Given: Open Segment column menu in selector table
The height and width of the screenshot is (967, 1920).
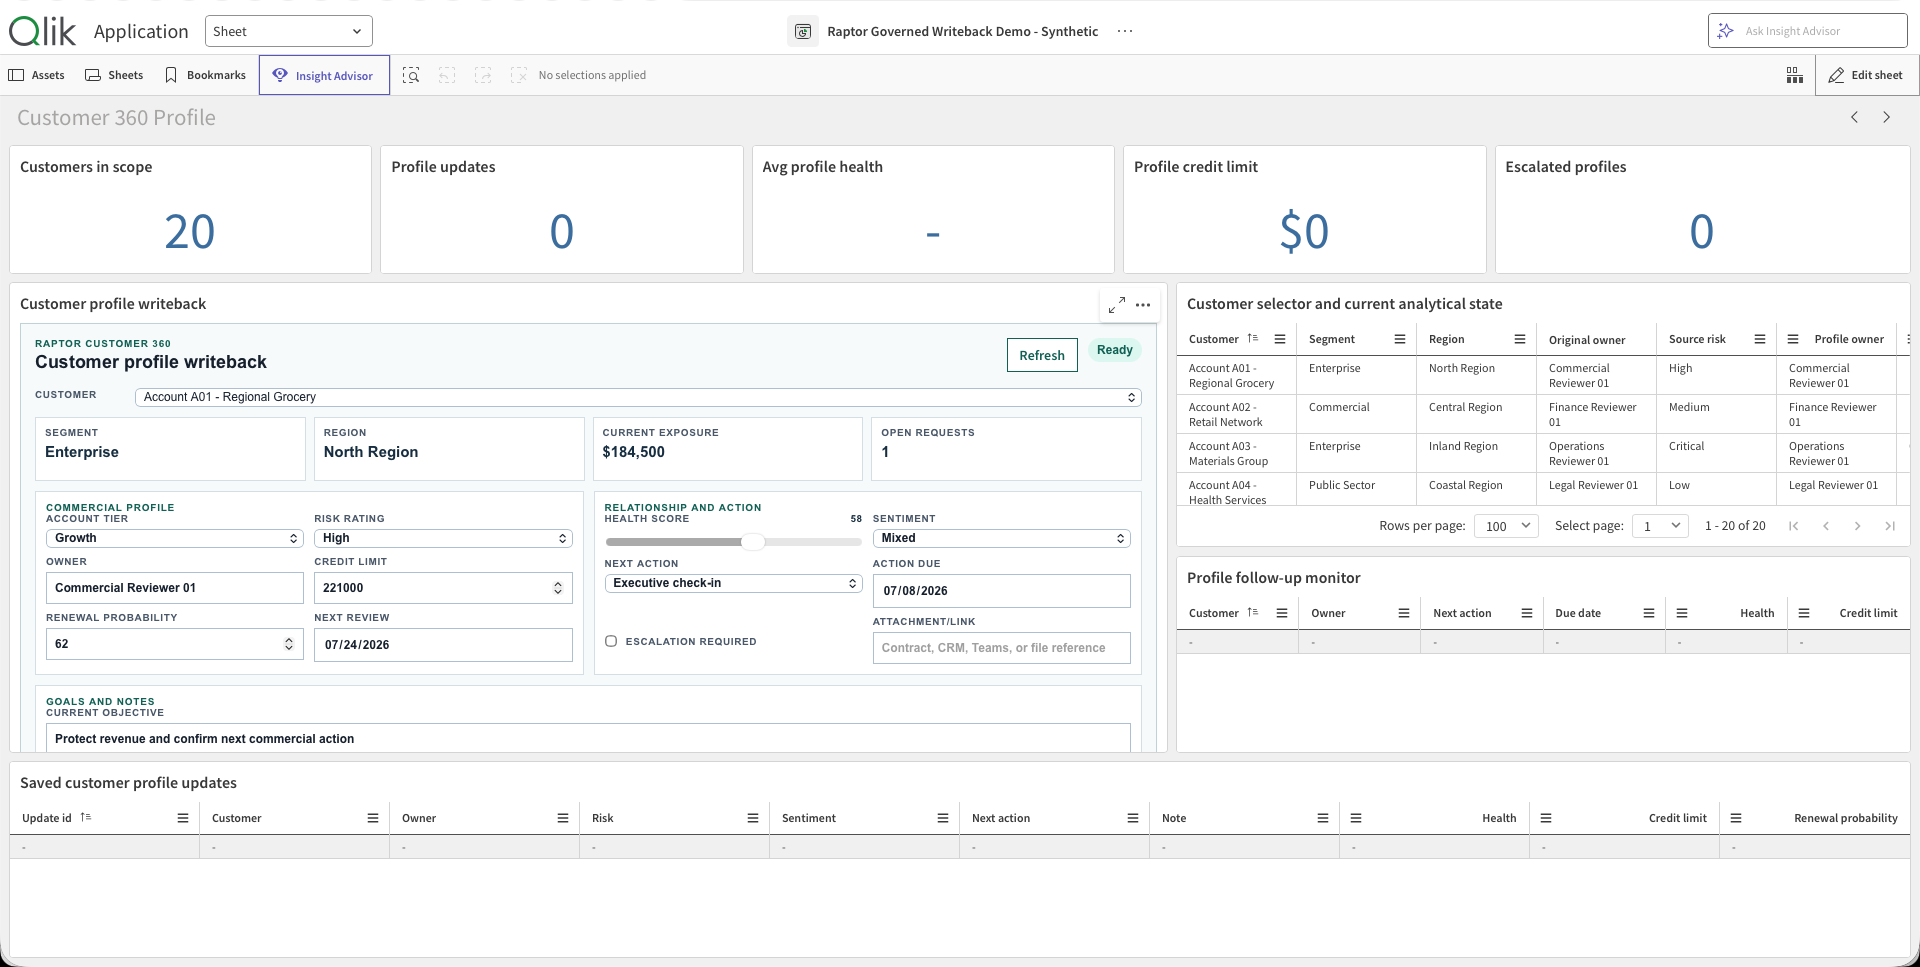Looking at the screenshot, I should click(1400, 339).
